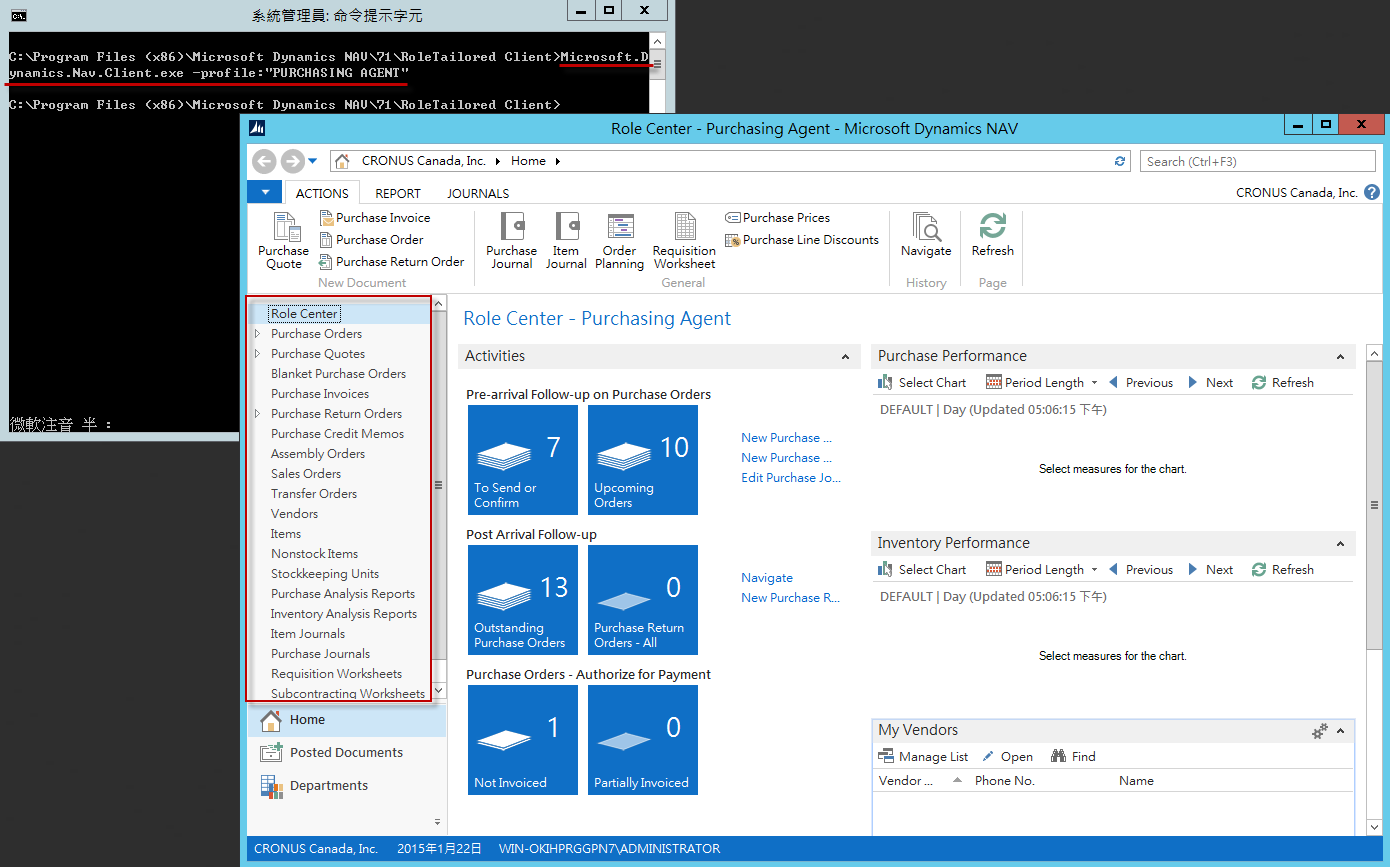Open the Upcoming Orders tile
This screenshot has height=867, width=1390.
(x=643, y=460)
